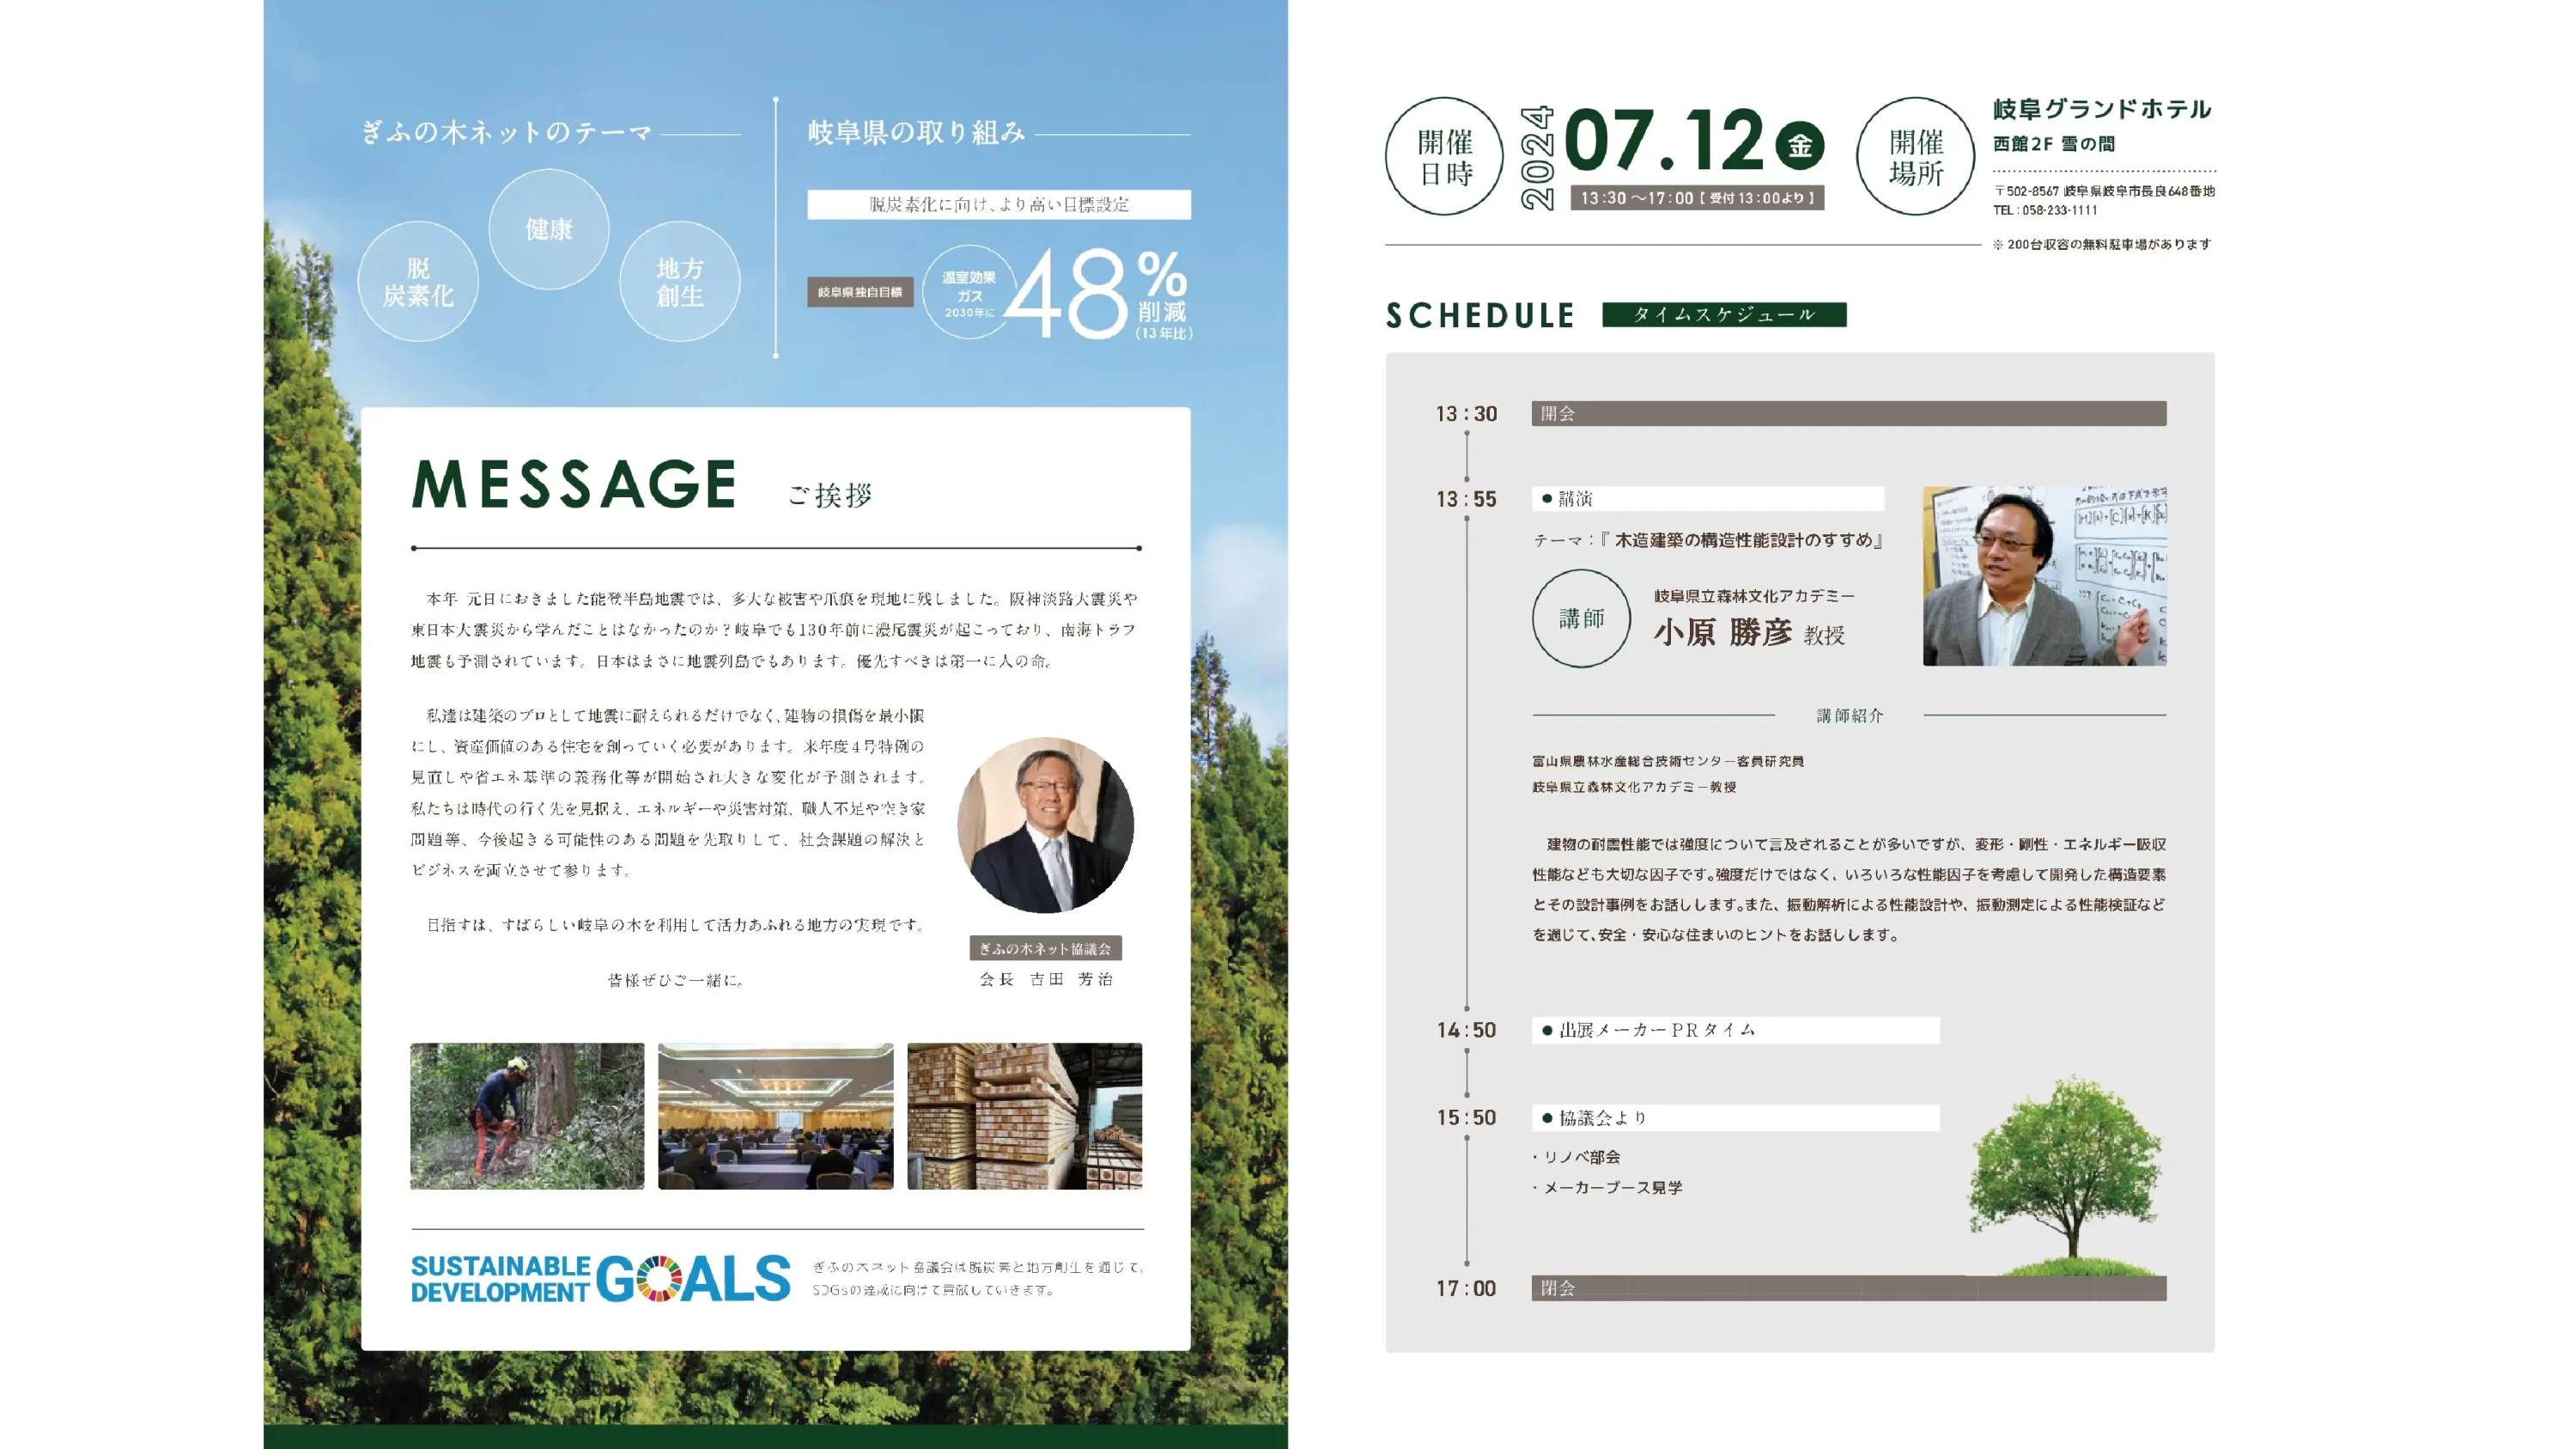Click the chairman portrait photo

coord(1045,825)
